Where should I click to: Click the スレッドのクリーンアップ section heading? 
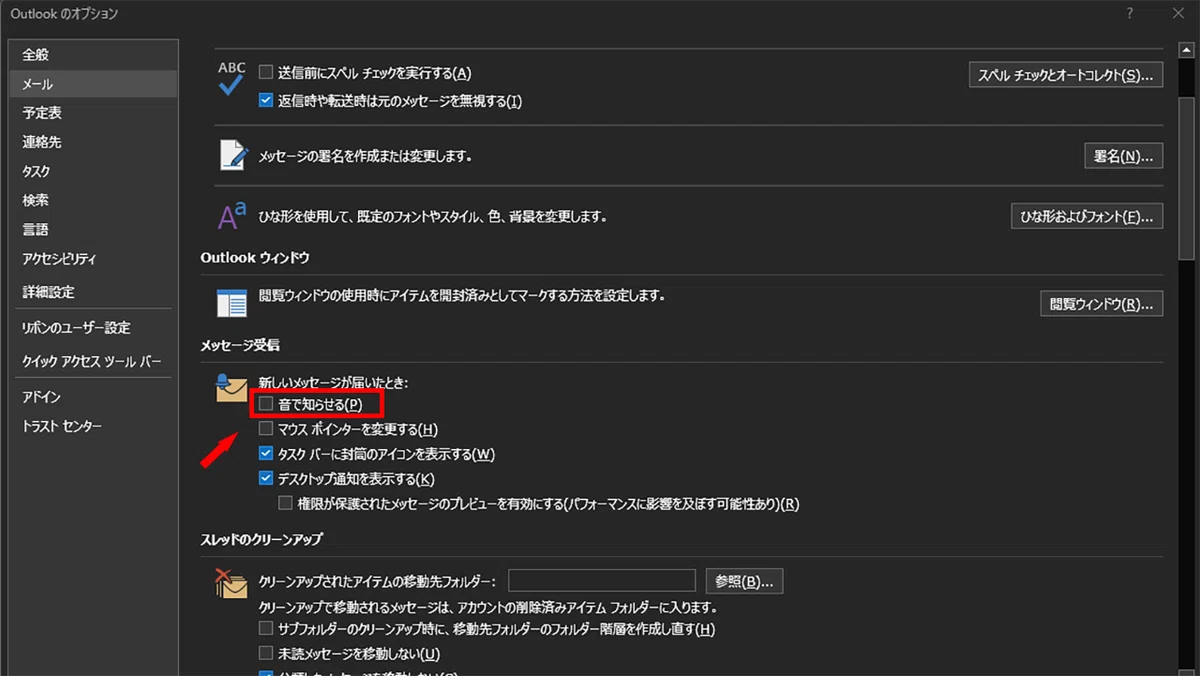coord(262,540)
